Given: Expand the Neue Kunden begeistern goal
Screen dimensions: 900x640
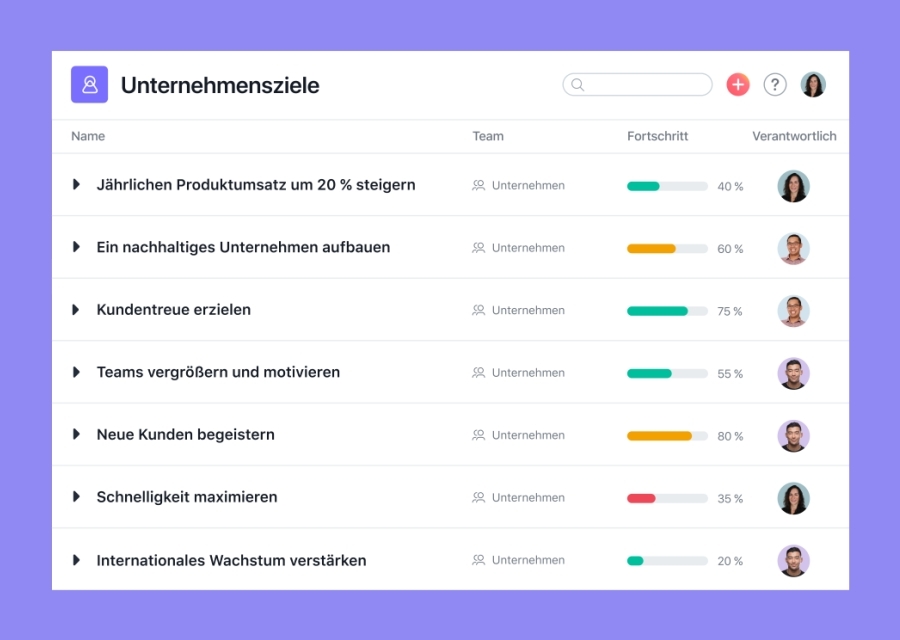Looking at the screenshot, I should [x=76, y=435].
